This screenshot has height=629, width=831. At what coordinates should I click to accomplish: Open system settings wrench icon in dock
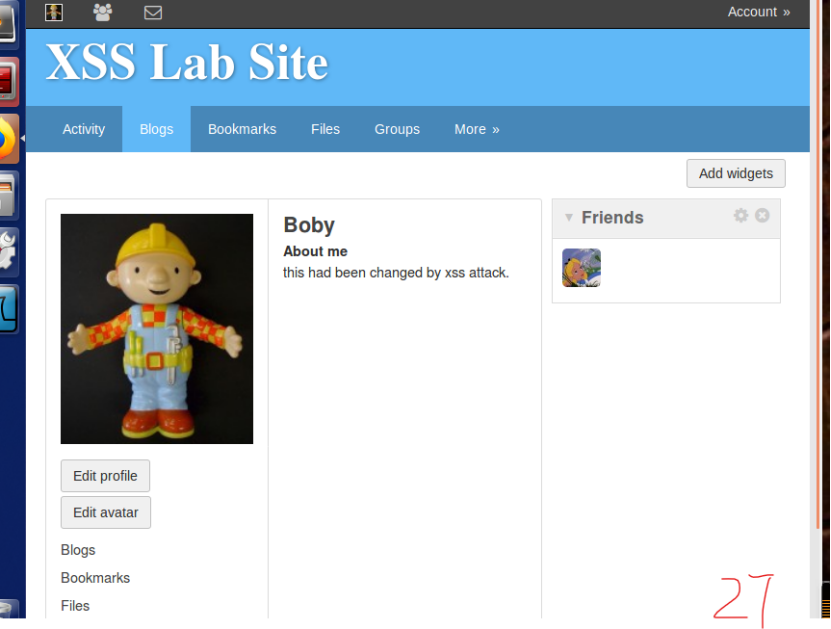7,252
